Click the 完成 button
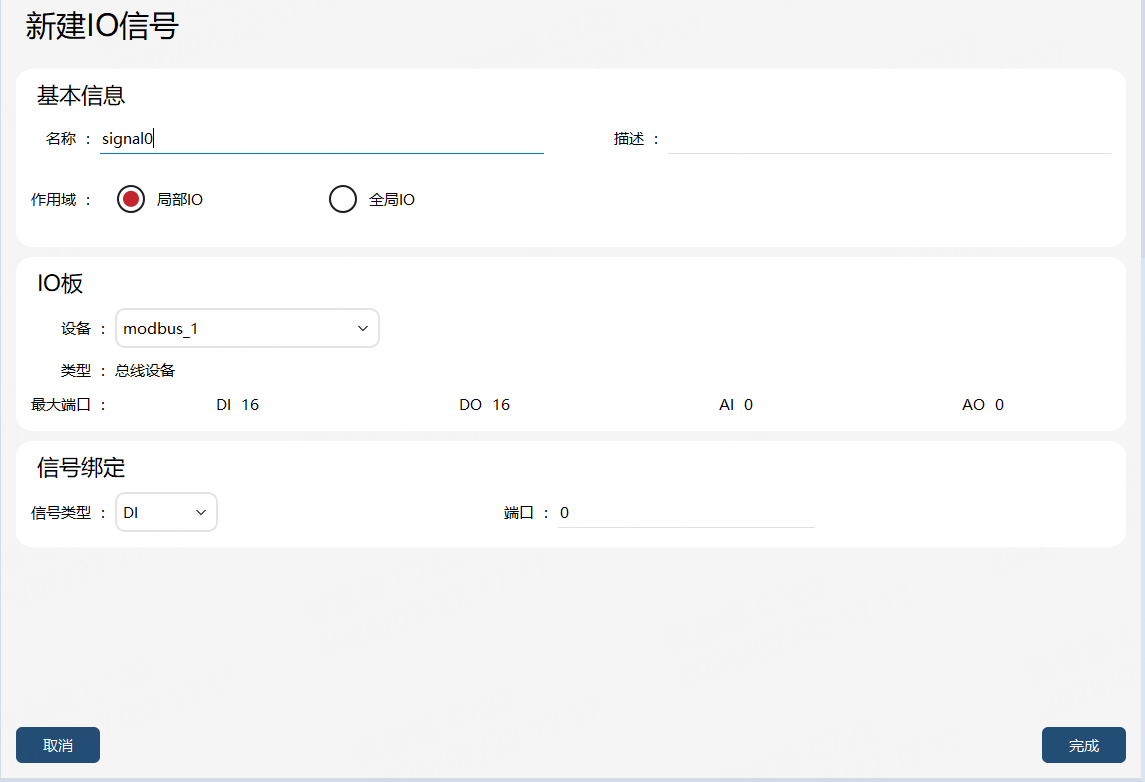 1084,745
